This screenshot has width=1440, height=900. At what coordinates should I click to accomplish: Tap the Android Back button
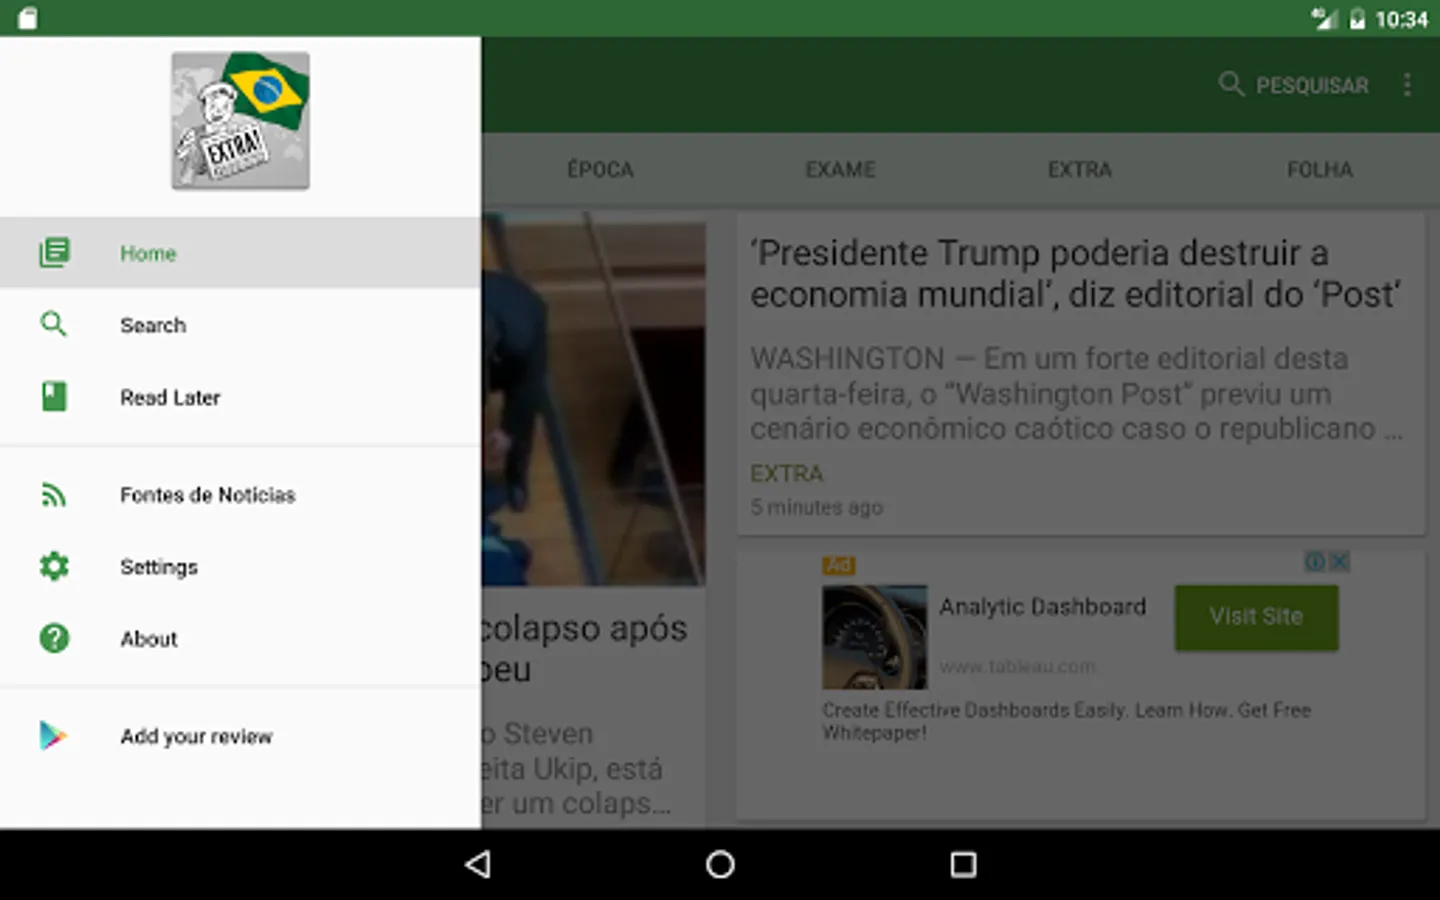point(478,864)
